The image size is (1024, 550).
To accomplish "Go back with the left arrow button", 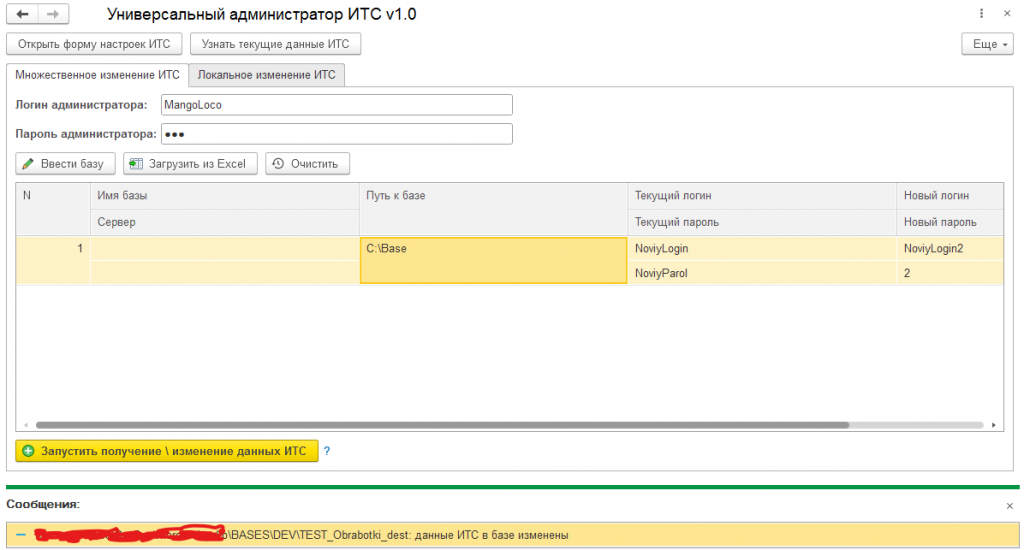I will point(22,14).
